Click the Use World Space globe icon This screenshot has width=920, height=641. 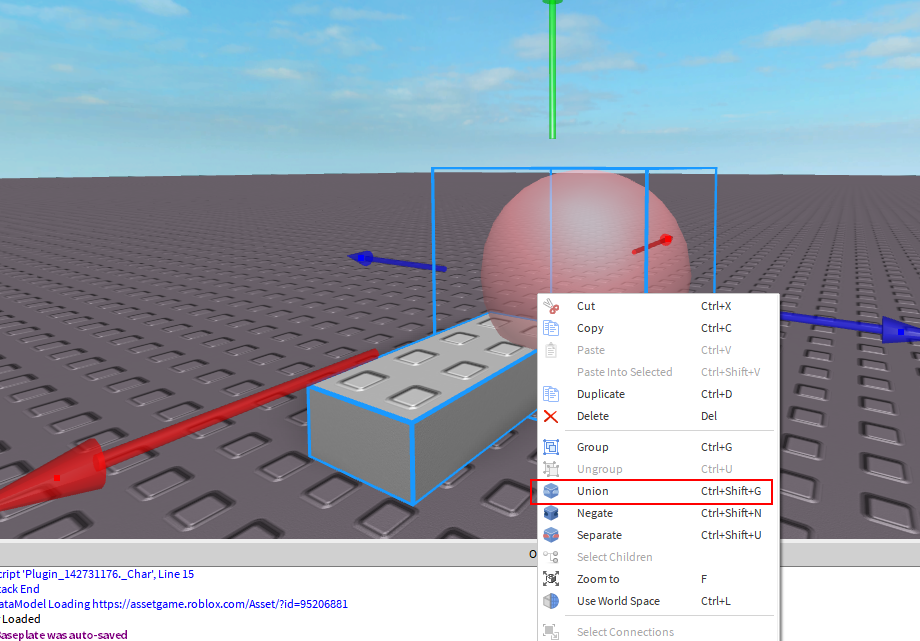click(x=550, y=601)
